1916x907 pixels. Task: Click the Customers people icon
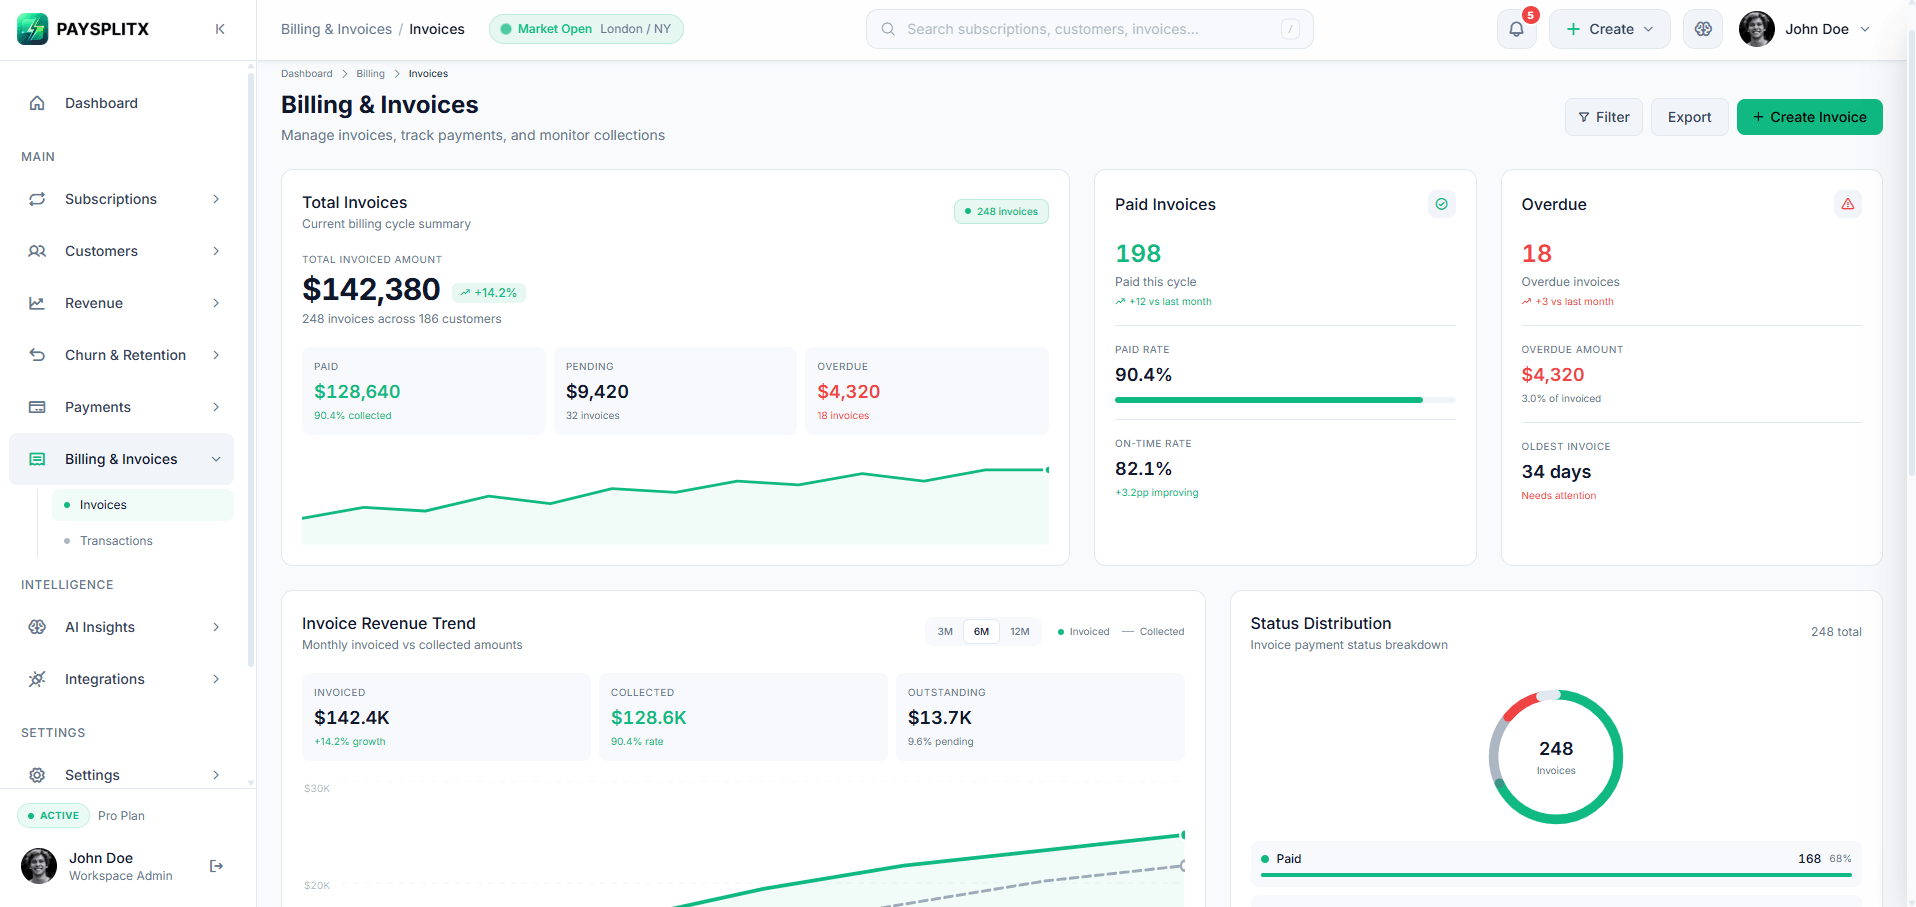(37, 251)
